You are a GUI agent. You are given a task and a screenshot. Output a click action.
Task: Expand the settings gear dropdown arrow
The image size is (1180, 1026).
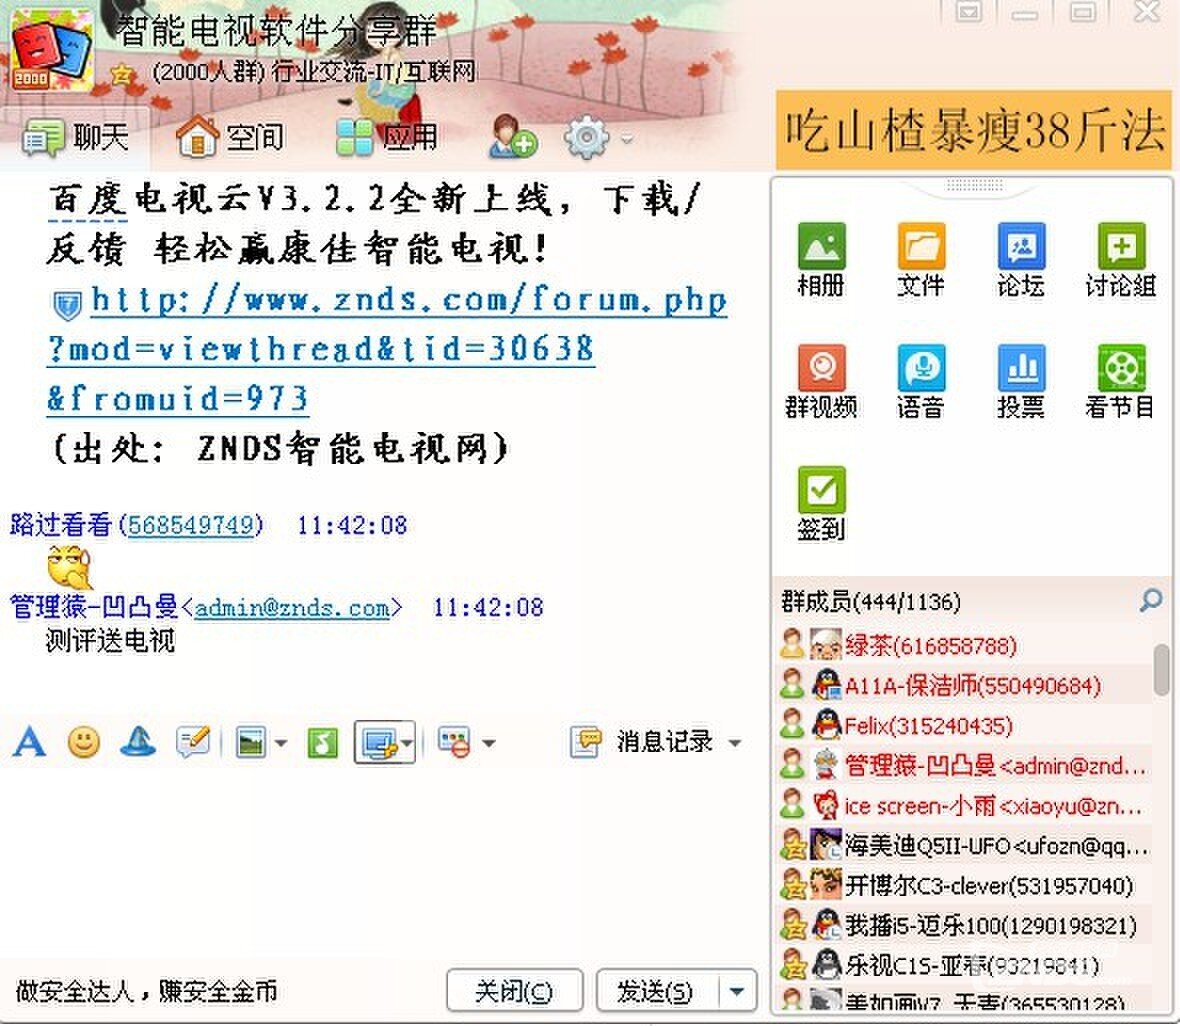pos(625,139)
